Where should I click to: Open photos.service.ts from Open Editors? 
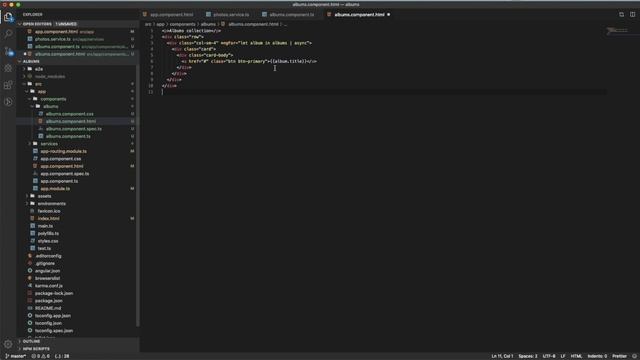pos(78,39)
